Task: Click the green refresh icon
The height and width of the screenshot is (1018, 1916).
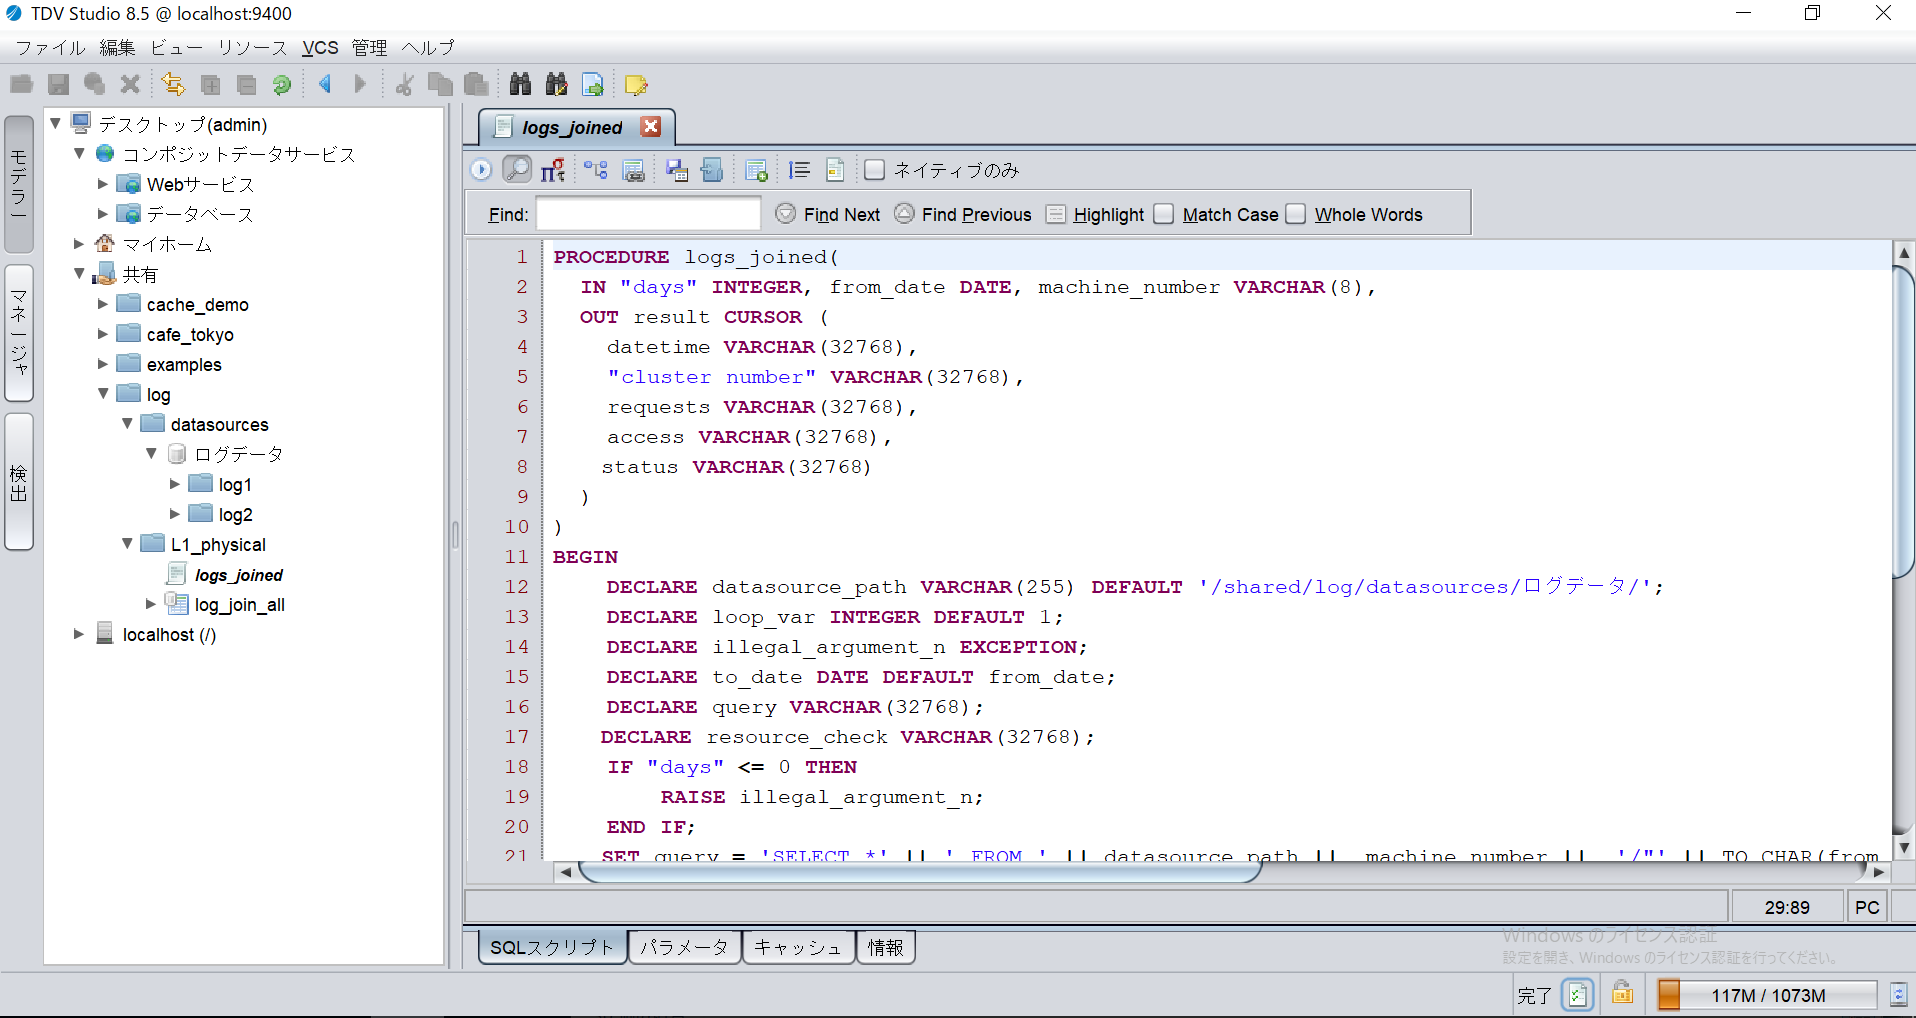Action: pos(282,85)
